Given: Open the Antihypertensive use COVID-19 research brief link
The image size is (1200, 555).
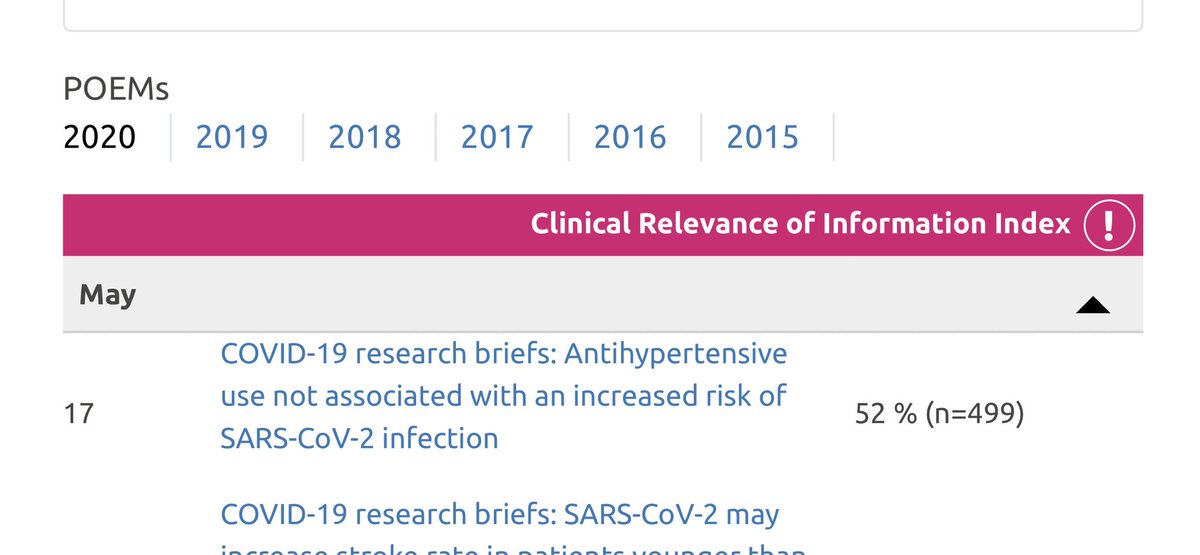Looking at the screenshot, I should (x=504, y=395).
